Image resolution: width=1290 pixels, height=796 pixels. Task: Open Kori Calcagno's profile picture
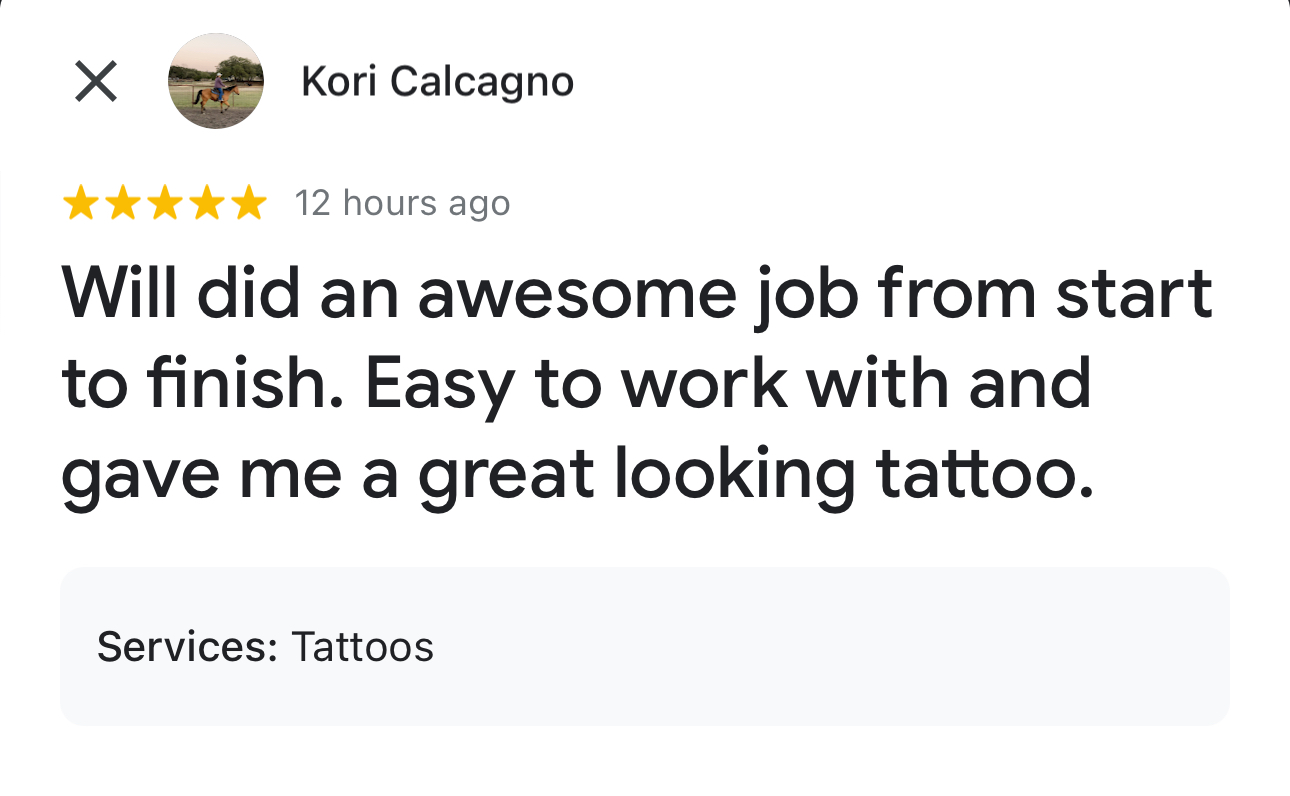(215, 81)
